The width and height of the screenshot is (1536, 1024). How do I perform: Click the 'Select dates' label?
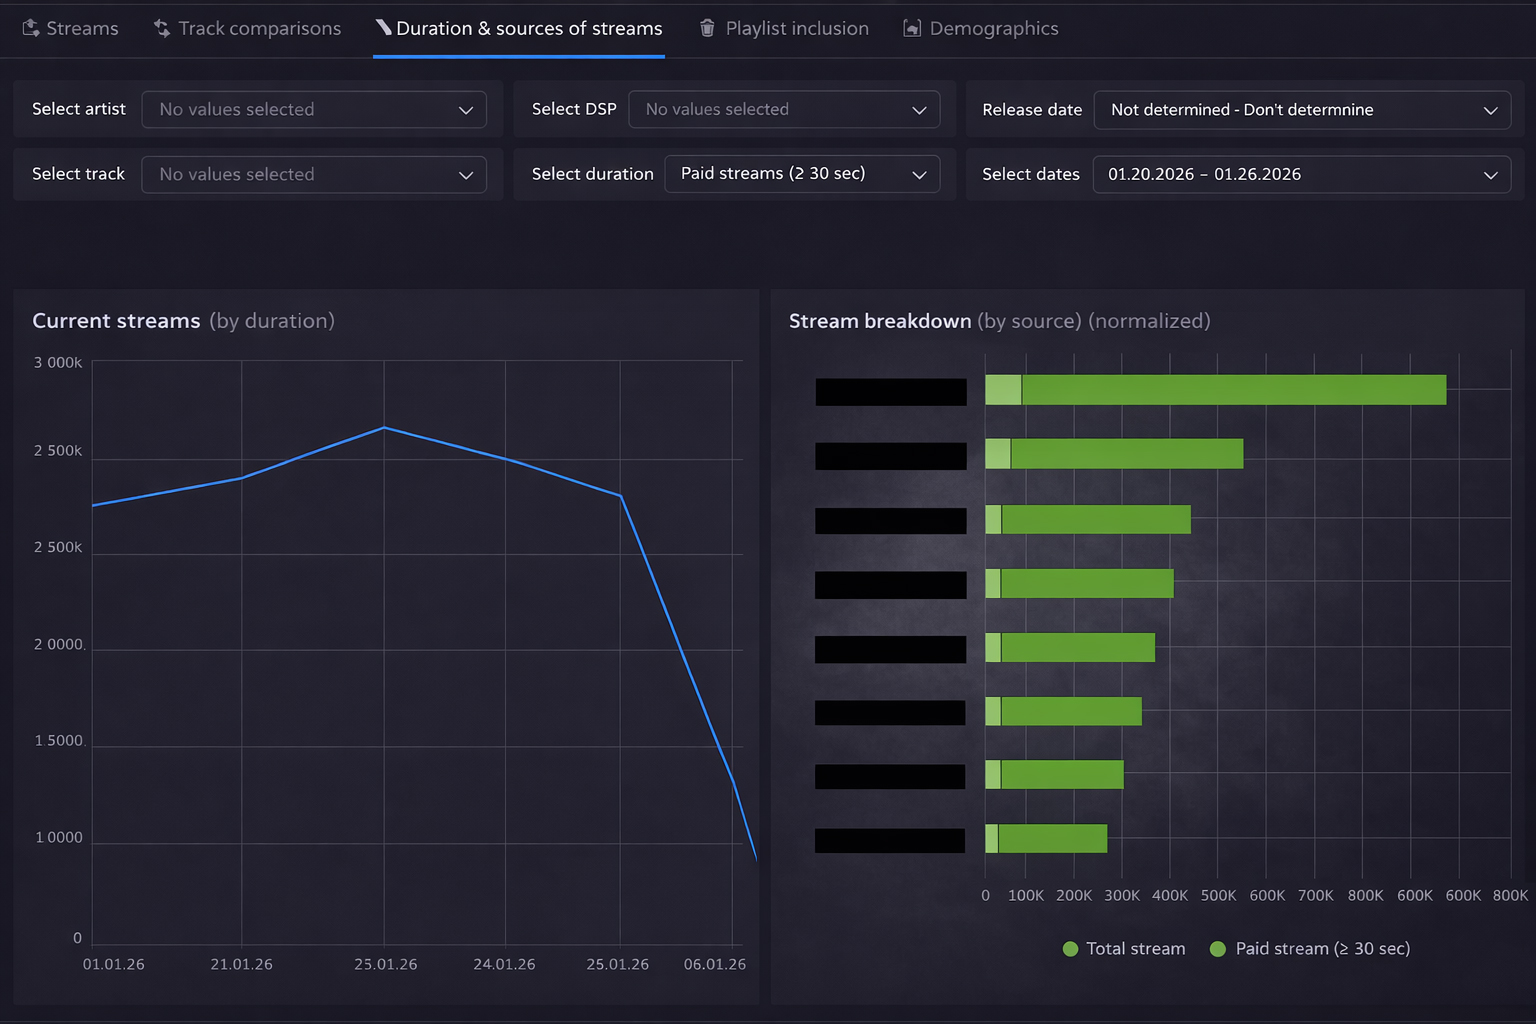[x=1031, y=174]
